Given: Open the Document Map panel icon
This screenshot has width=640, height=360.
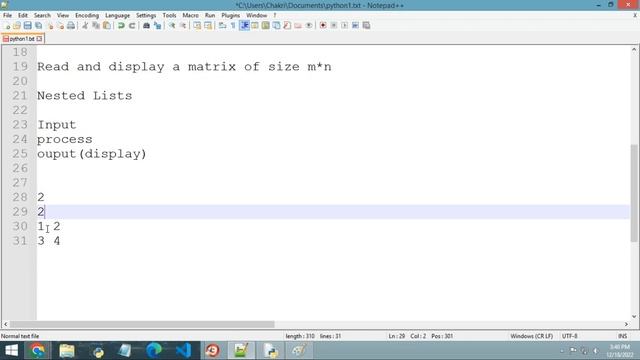Looking at the screenshot, I should pyautogui.click(x=265, y=26).
